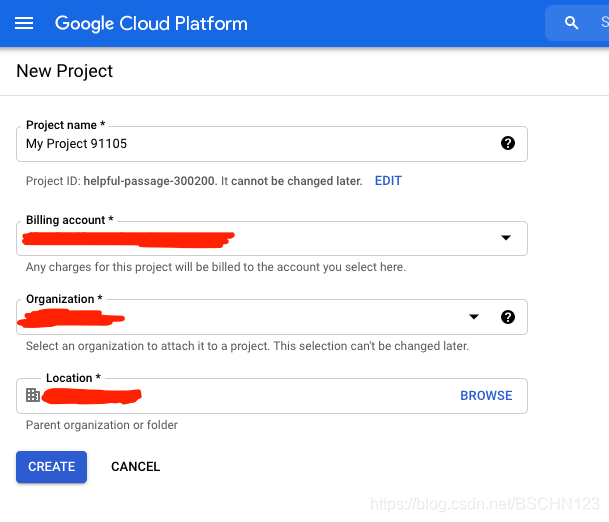
Task: Click 'Select an organization to attach' hint text
Action: coord(247,346)
